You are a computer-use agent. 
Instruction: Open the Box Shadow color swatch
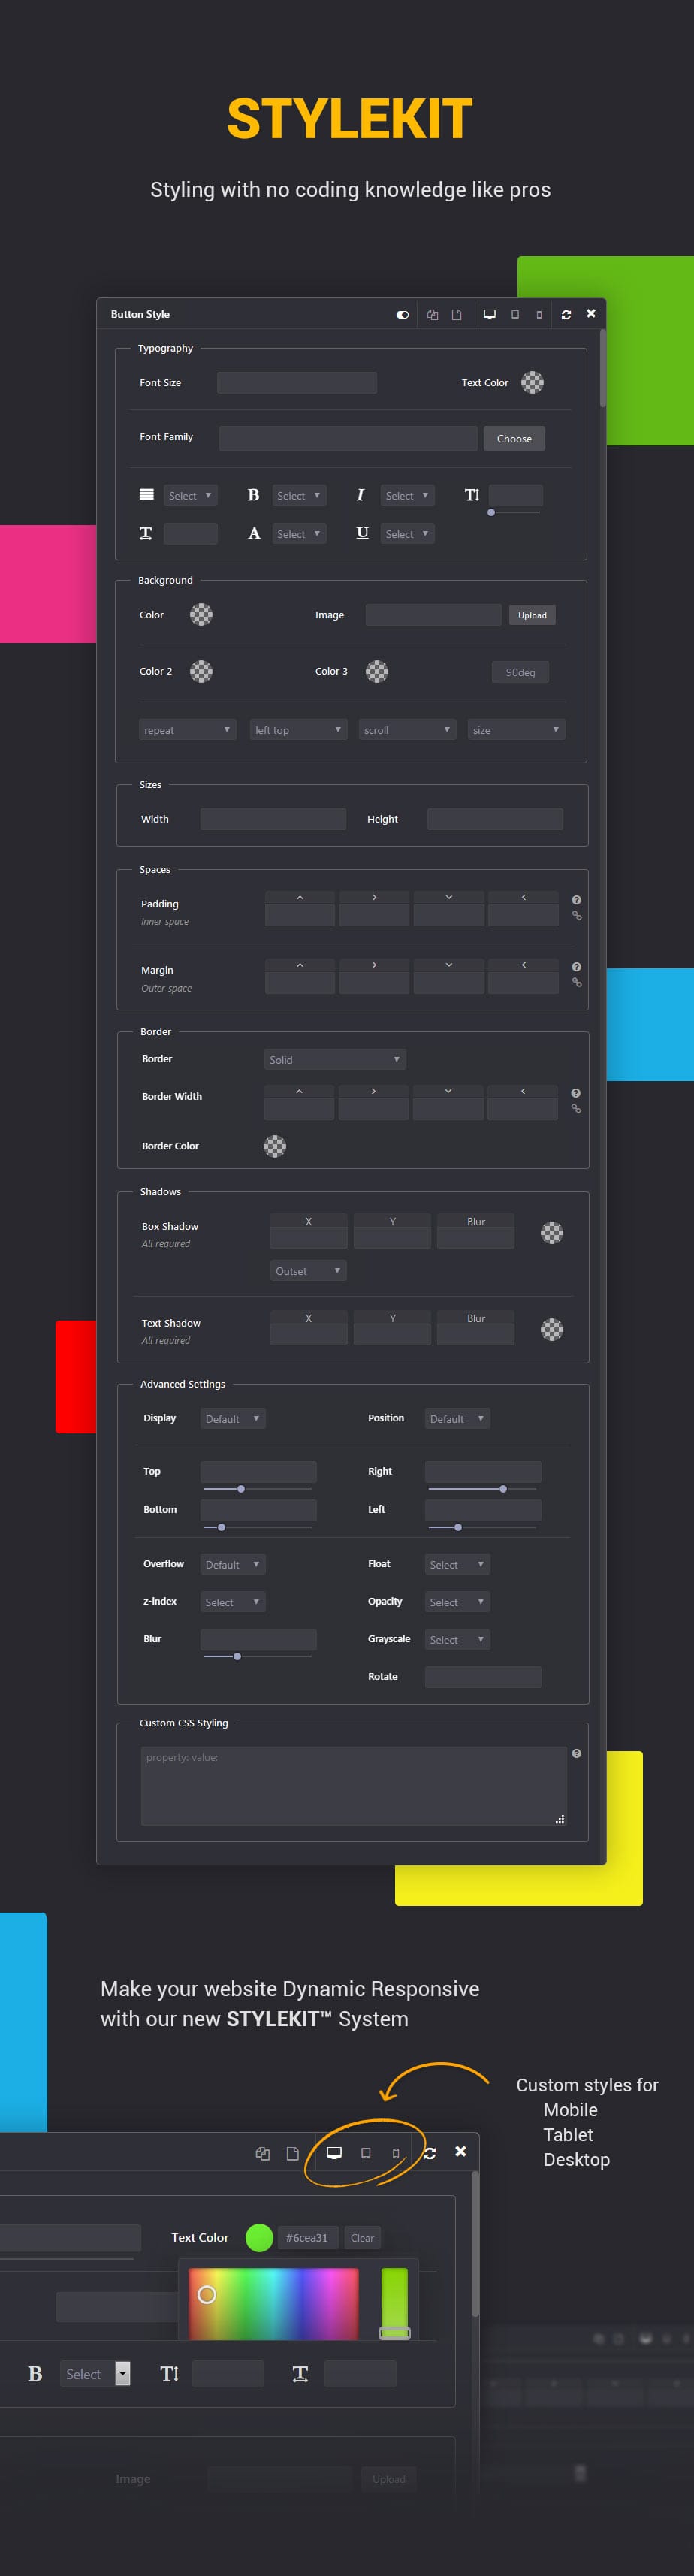[x=552, y=1233]
